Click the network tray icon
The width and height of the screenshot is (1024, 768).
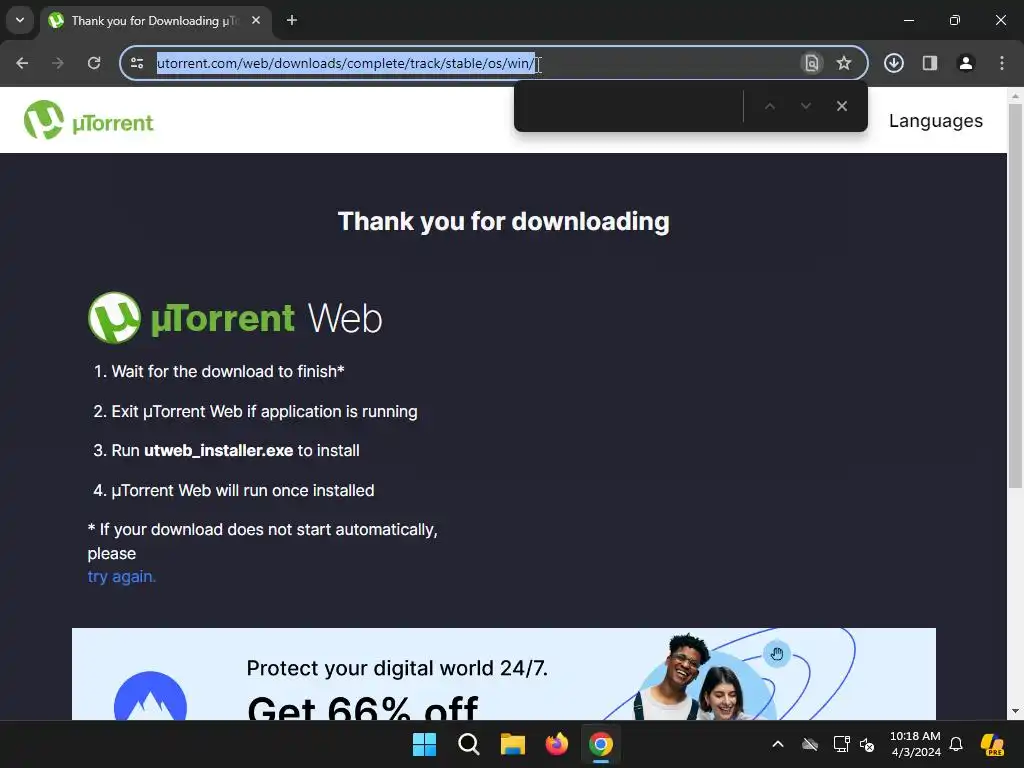(841, 744)
